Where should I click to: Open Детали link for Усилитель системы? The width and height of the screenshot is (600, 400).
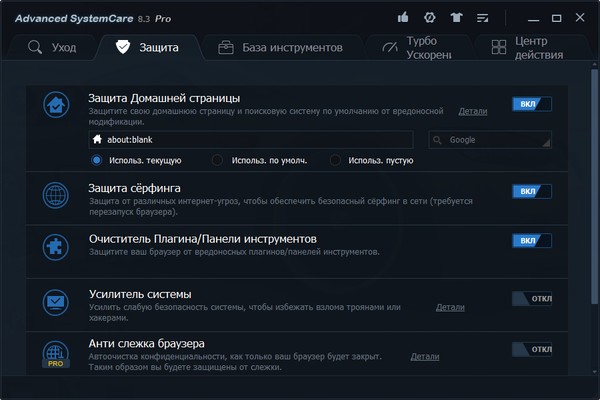pos(450,307)
